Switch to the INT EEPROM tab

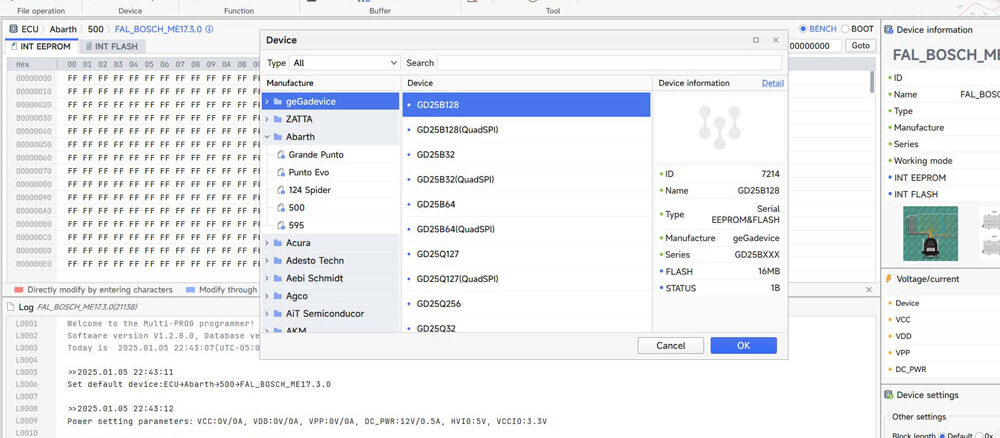(x=41, y=47)
